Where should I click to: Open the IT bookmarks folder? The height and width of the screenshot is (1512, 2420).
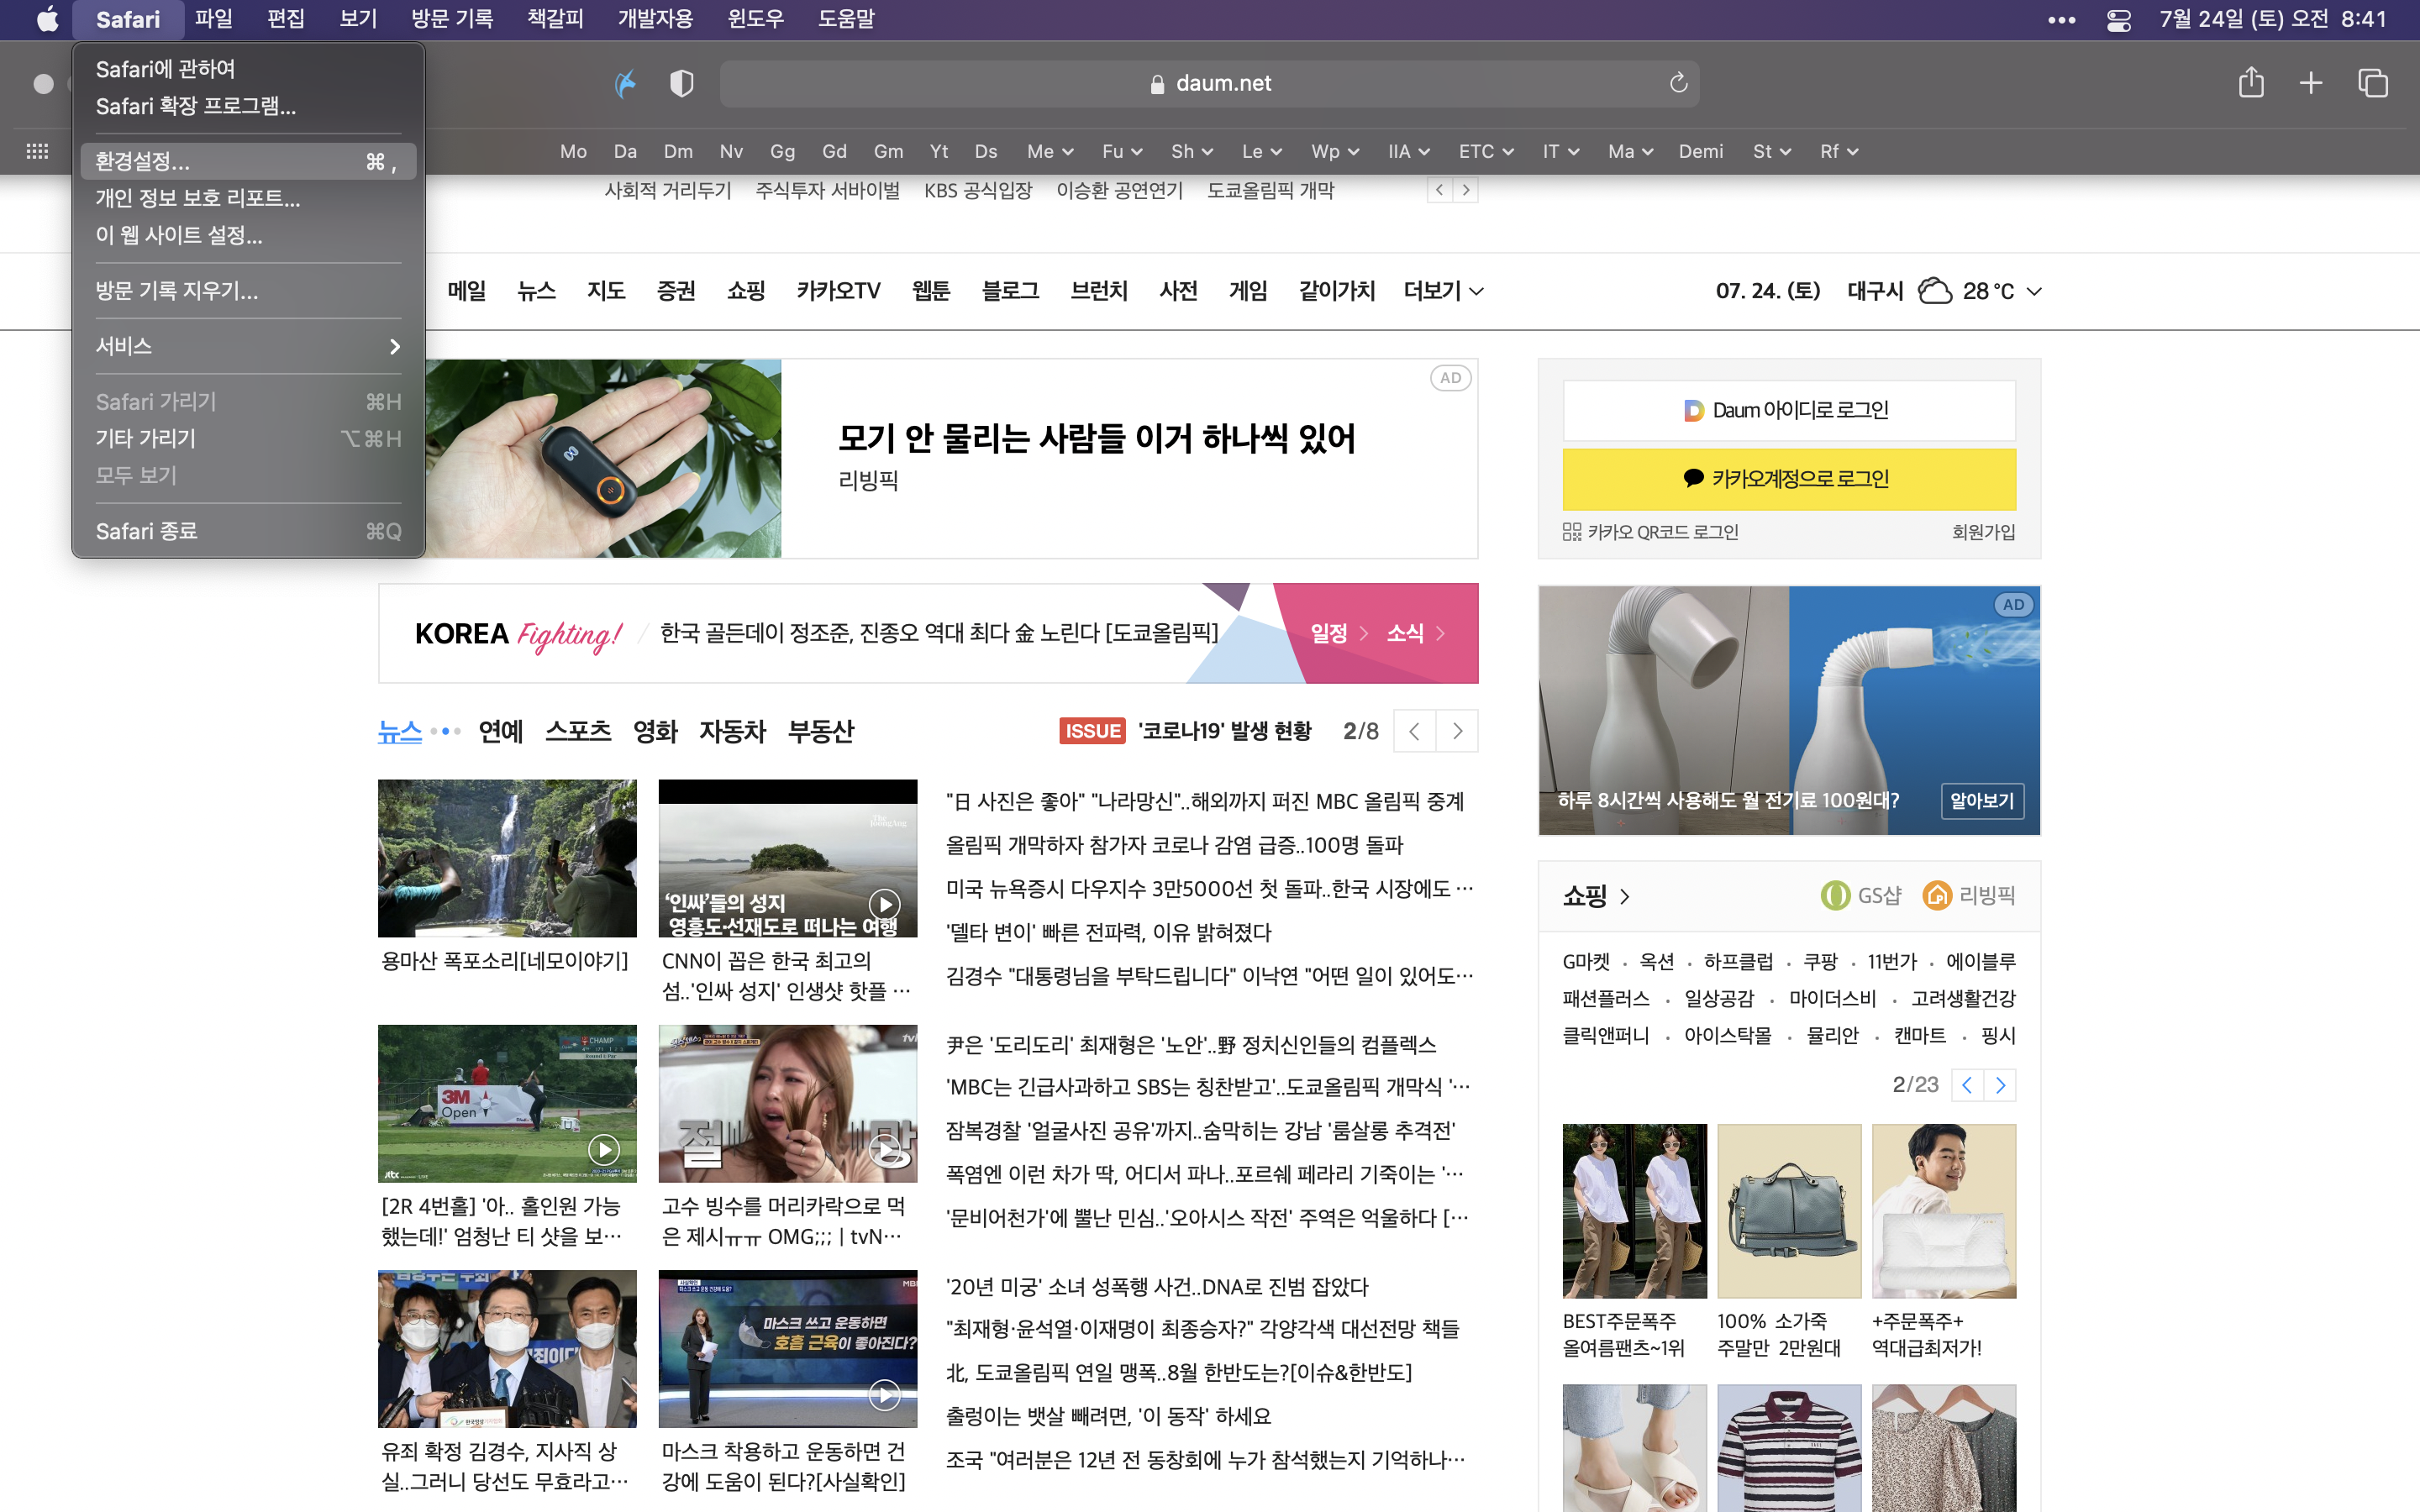tap(1561, 151)
